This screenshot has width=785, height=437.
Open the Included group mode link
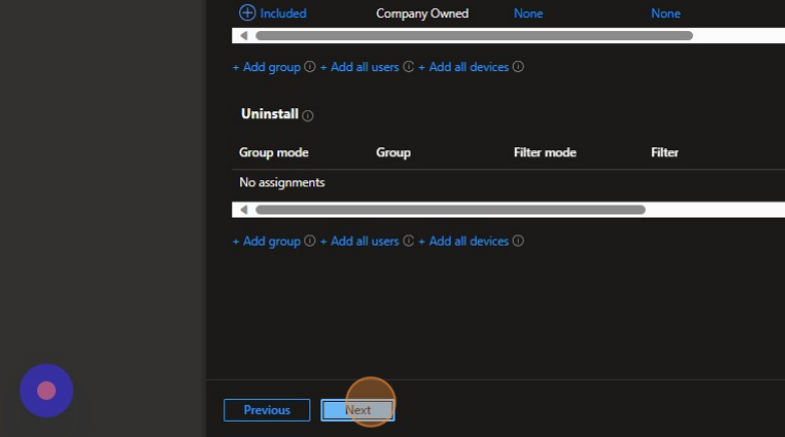pos(283,13)
